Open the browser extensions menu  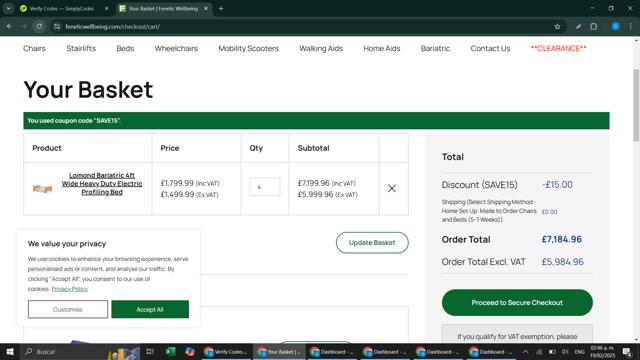tap(593, 27)
